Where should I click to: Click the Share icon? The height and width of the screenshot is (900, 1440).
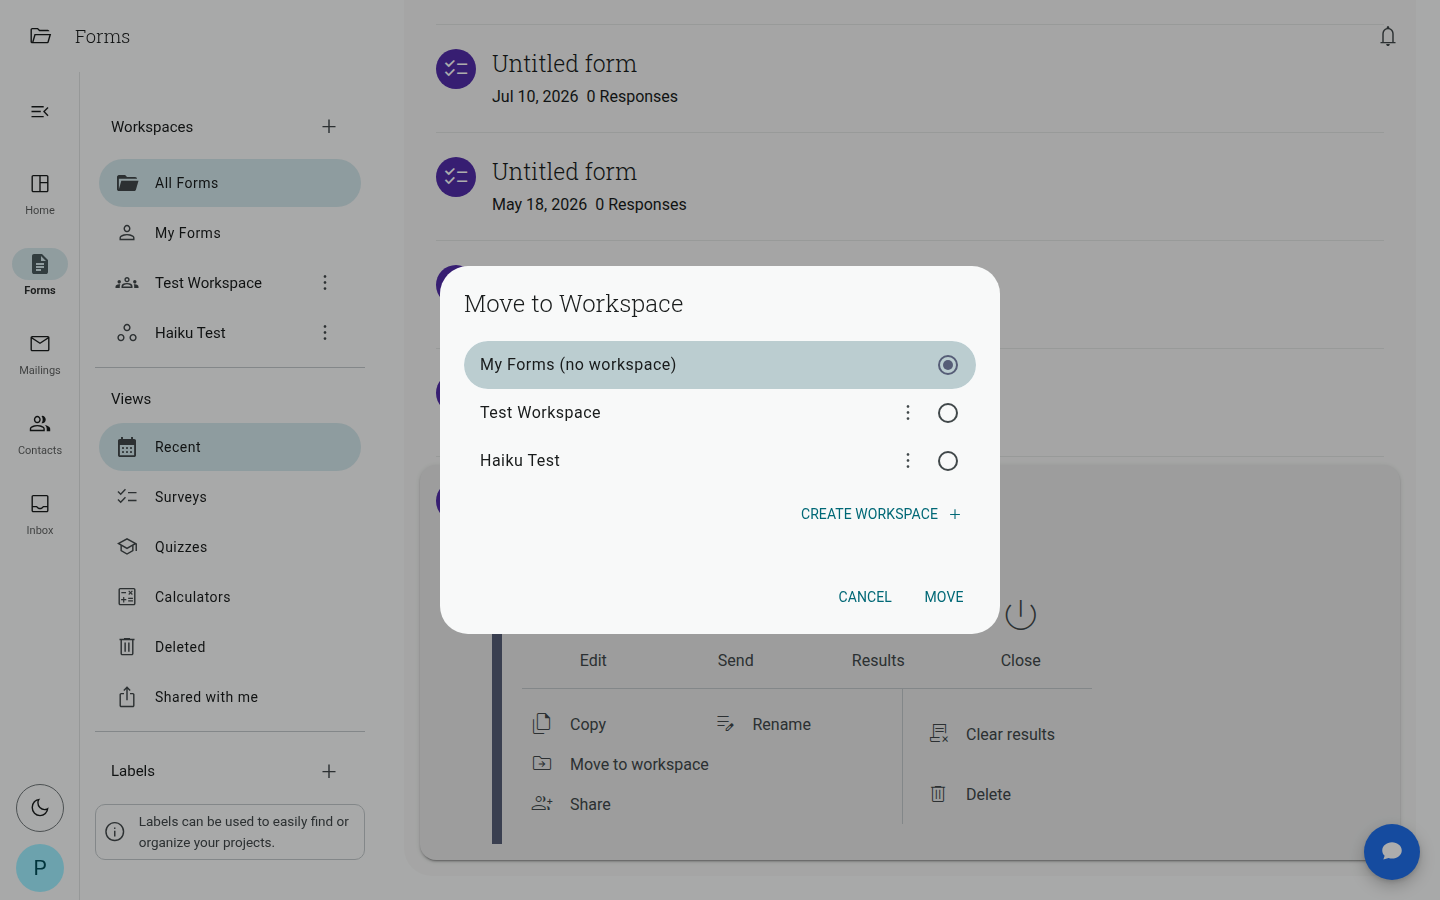click(x=542, y=803)
